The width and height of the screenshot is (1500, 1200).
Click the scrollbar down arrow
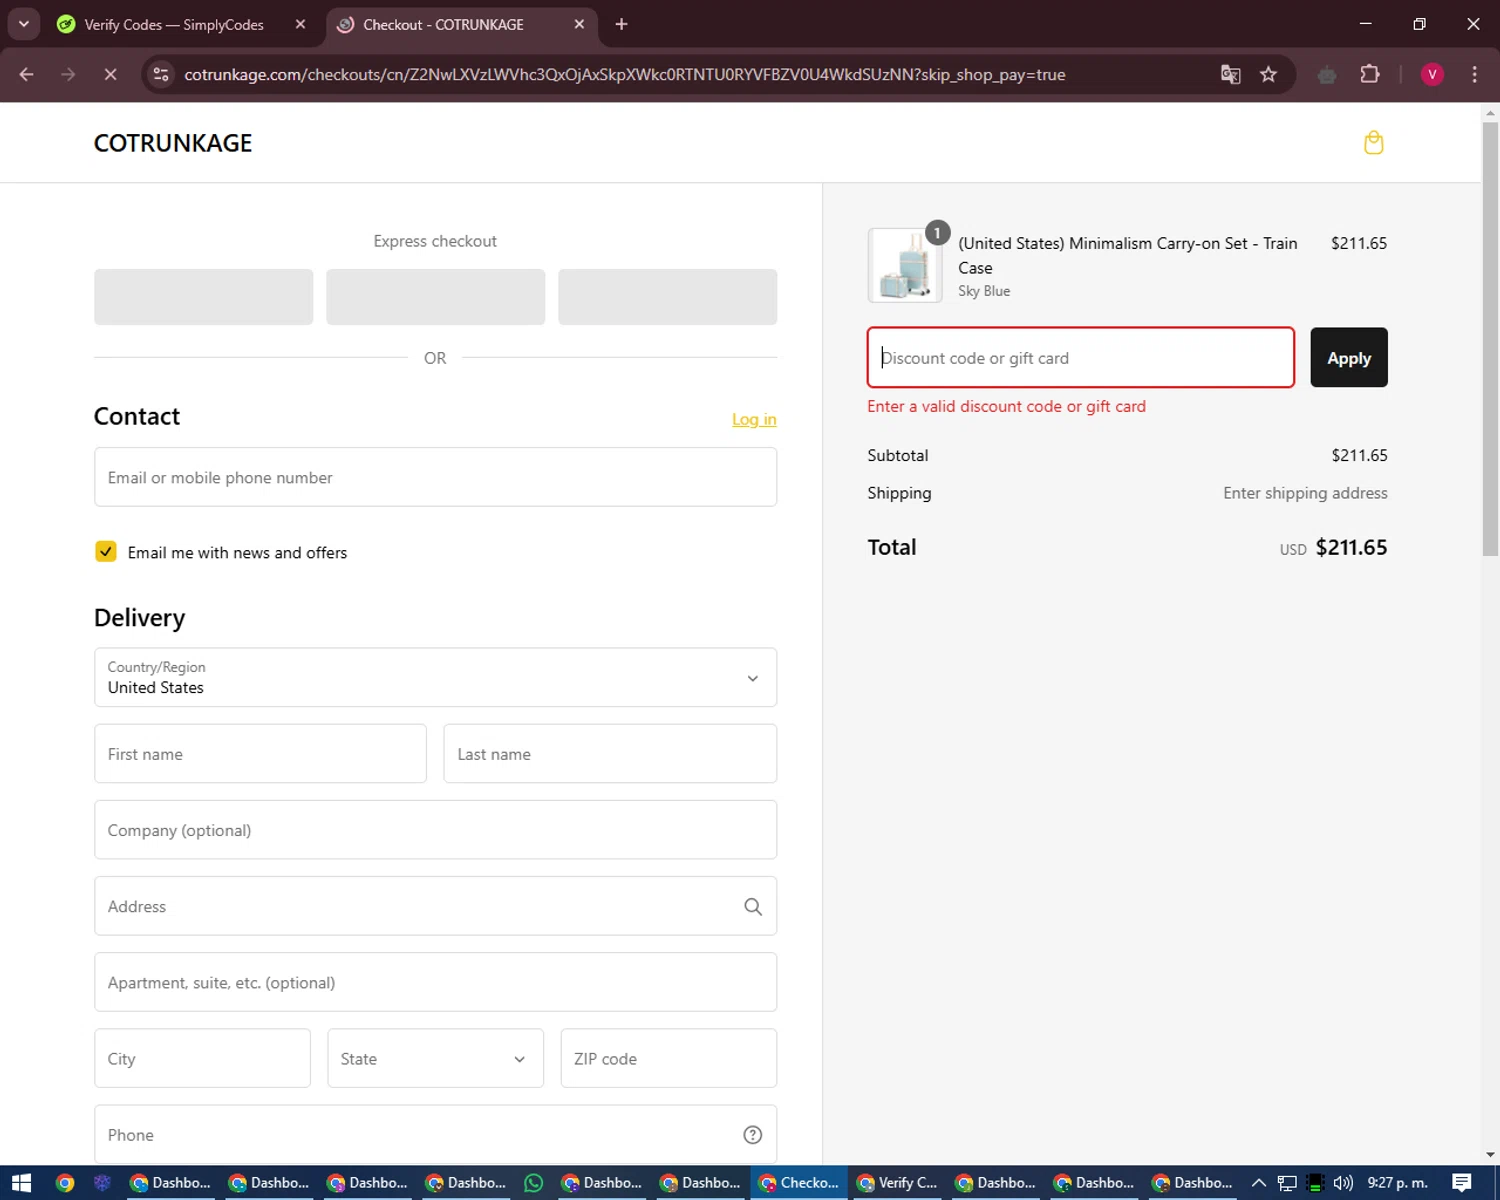[x=1490, y=1154]
